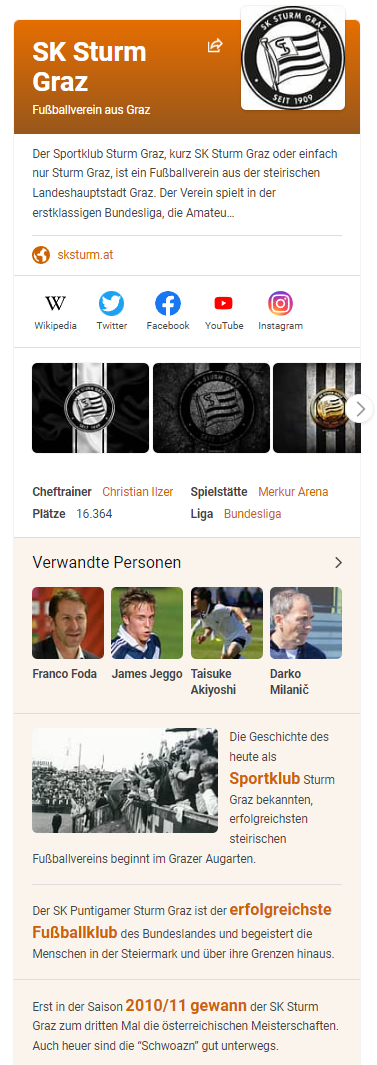
Task: Open the Christian Ilzer trainer link
Action: [137, 492]
